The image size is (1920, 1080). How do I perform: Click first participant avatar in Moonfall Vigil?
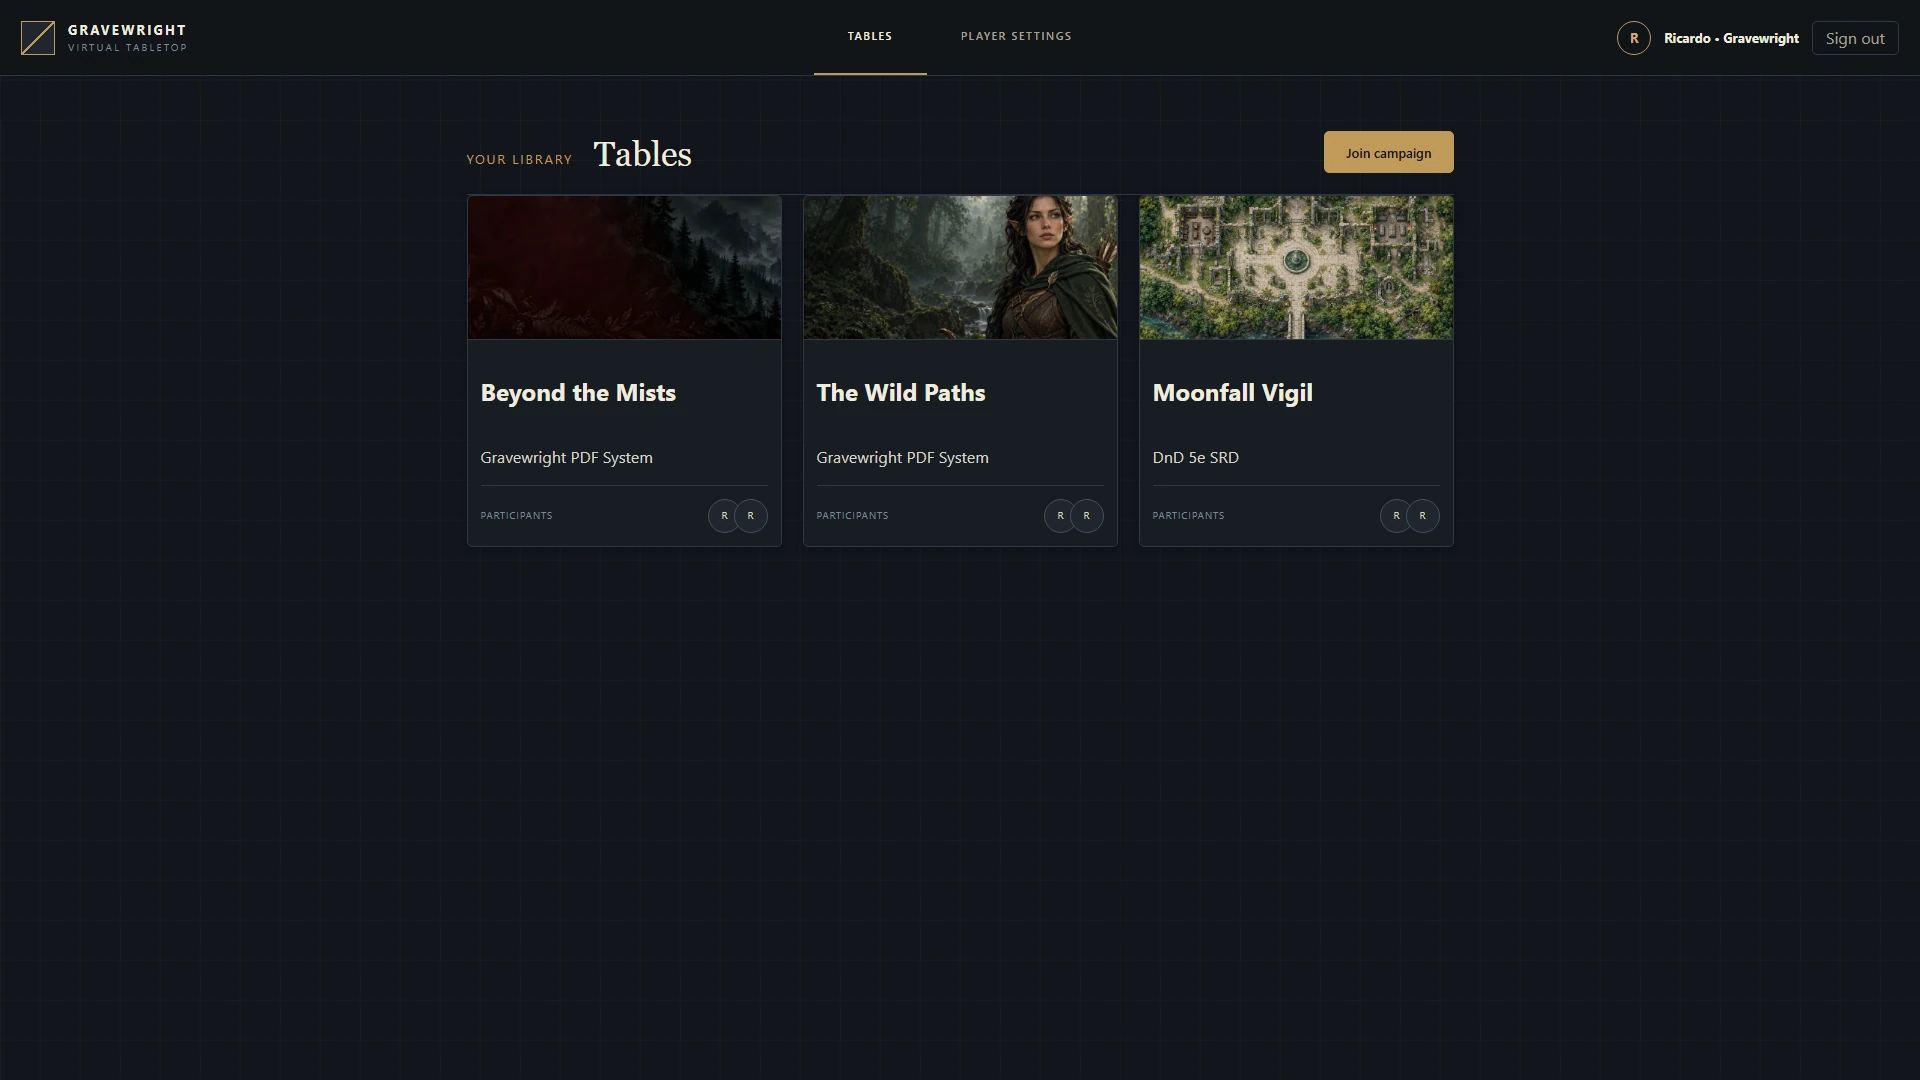(x=1396, y=516)
